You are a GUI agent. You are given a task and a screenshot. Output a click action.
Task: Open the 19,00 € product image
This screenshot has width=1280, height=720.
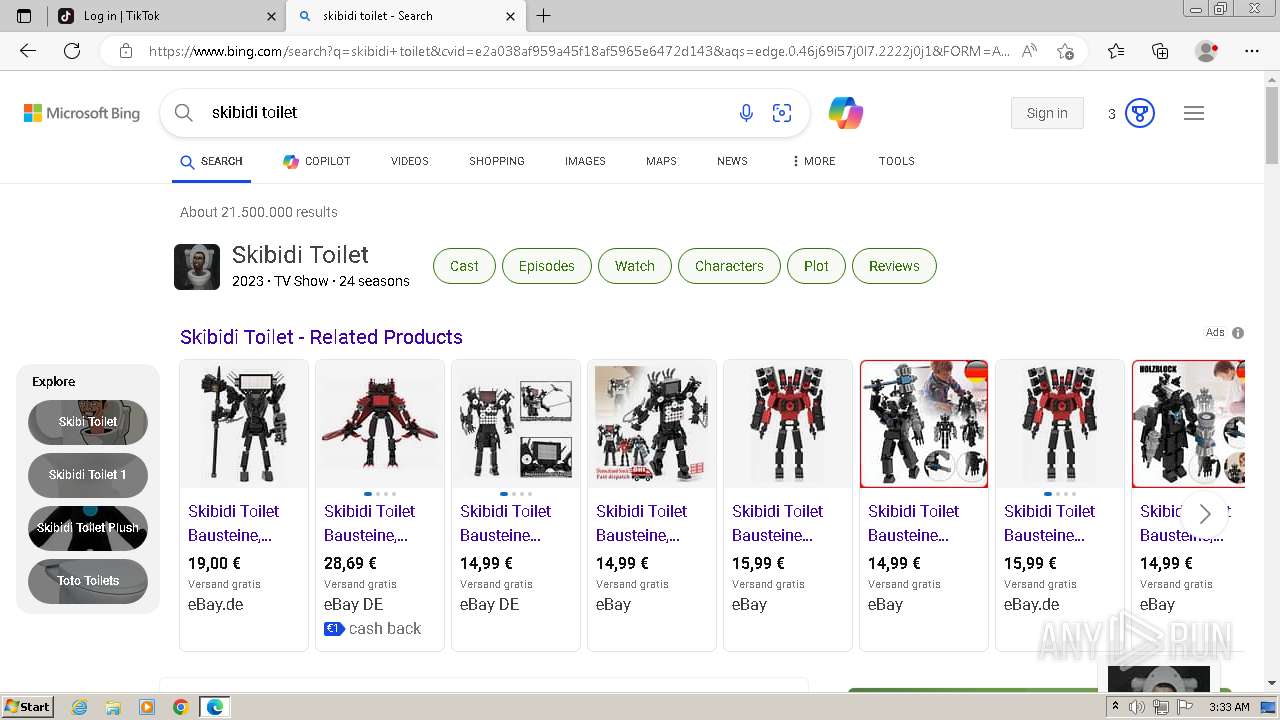(244, 424)
